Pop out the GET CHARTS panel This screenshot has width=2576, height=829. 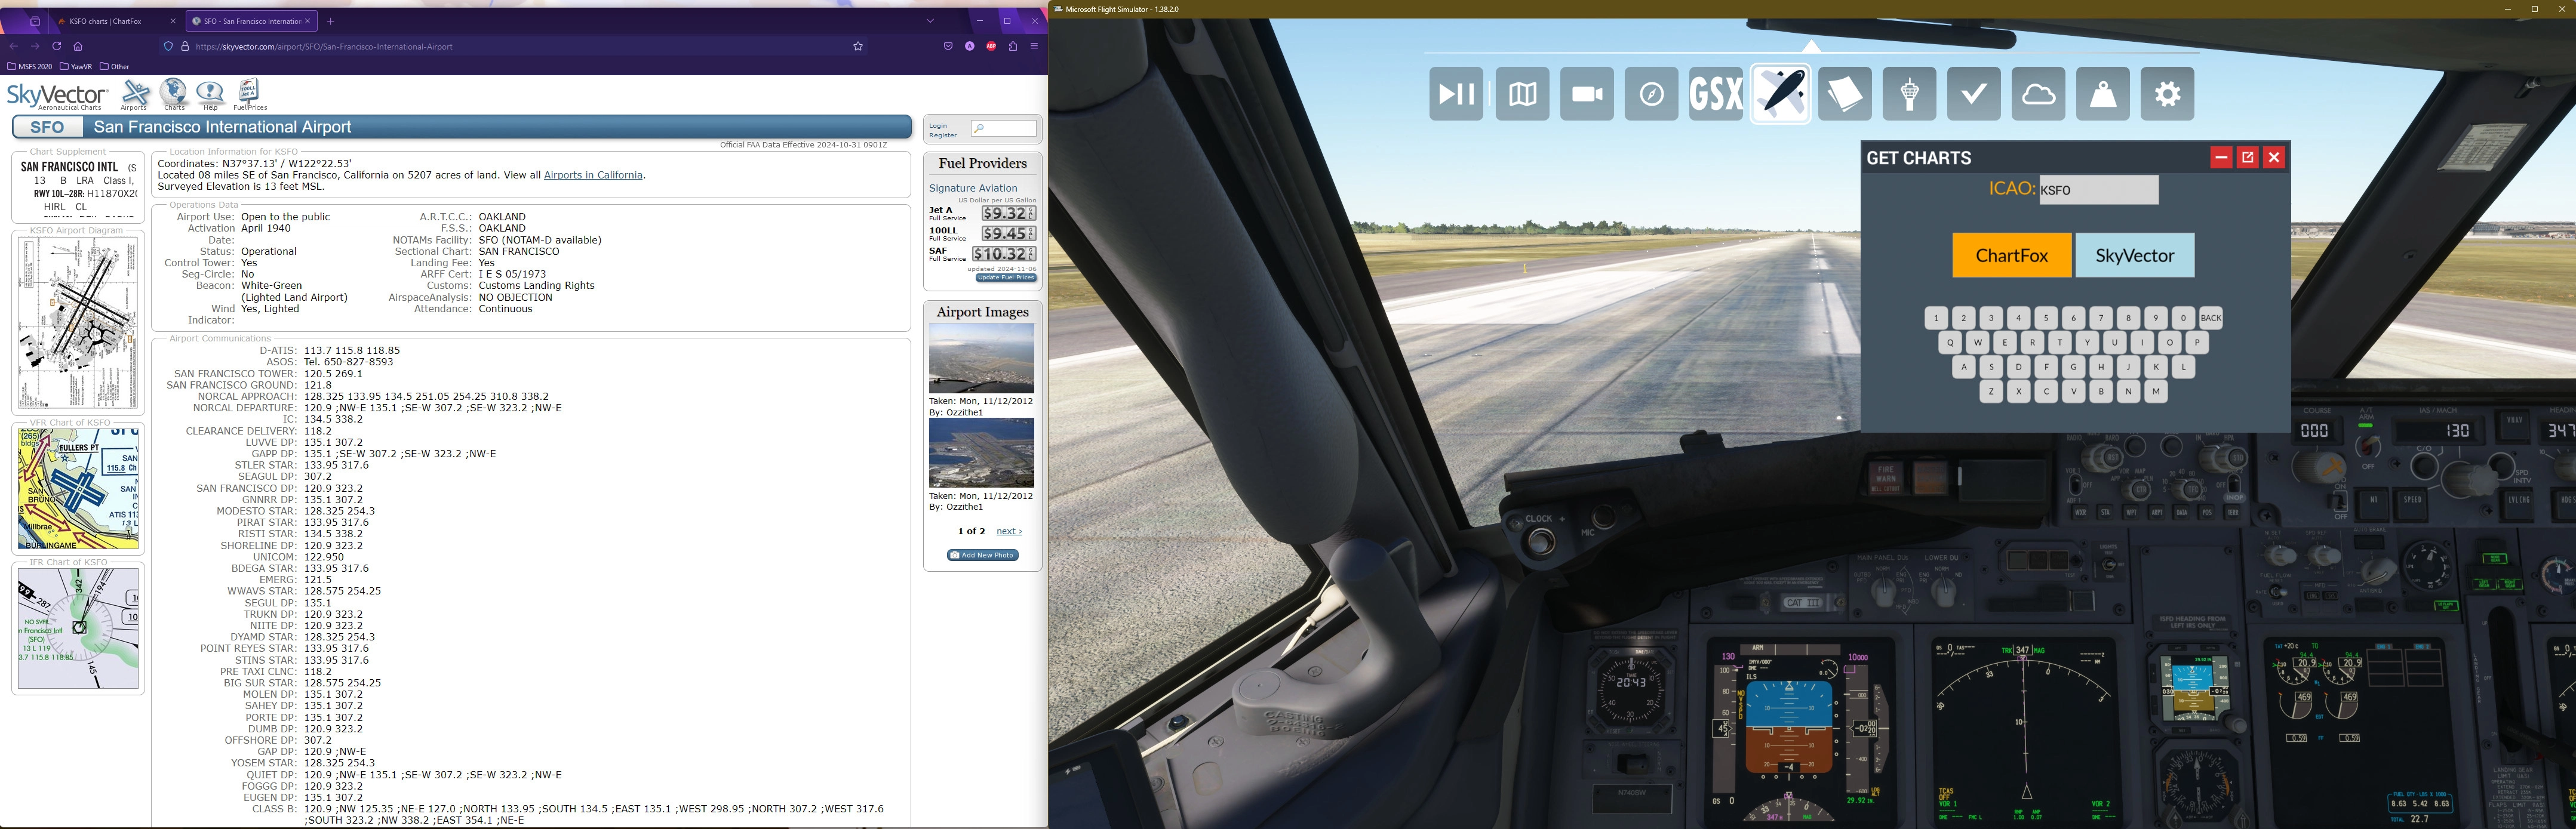(x=2248, y=157)
